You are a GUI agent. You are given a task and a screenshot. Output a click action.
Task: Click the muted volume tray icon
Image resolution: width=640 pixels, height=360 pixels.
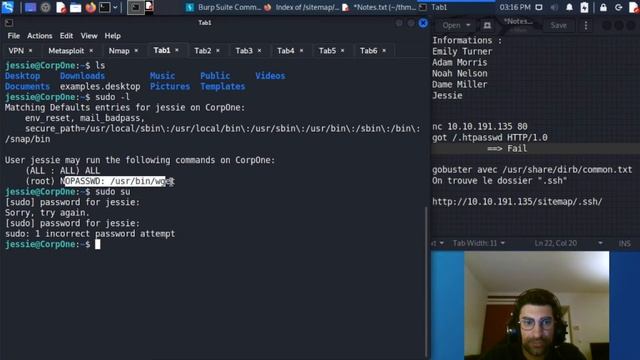(x=554, y=7)
